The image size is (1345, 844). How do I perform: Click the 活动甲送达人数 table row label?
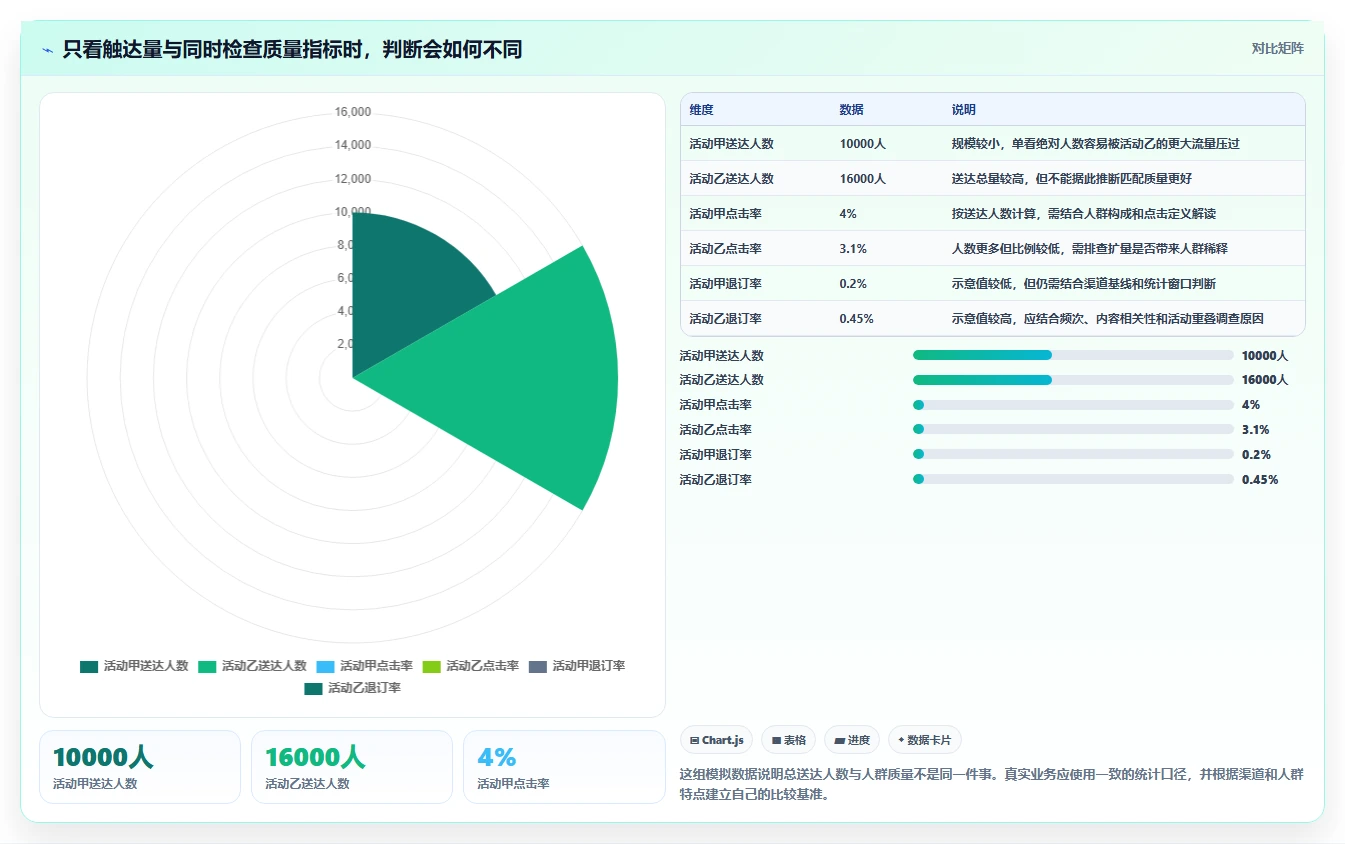(731, 144)
